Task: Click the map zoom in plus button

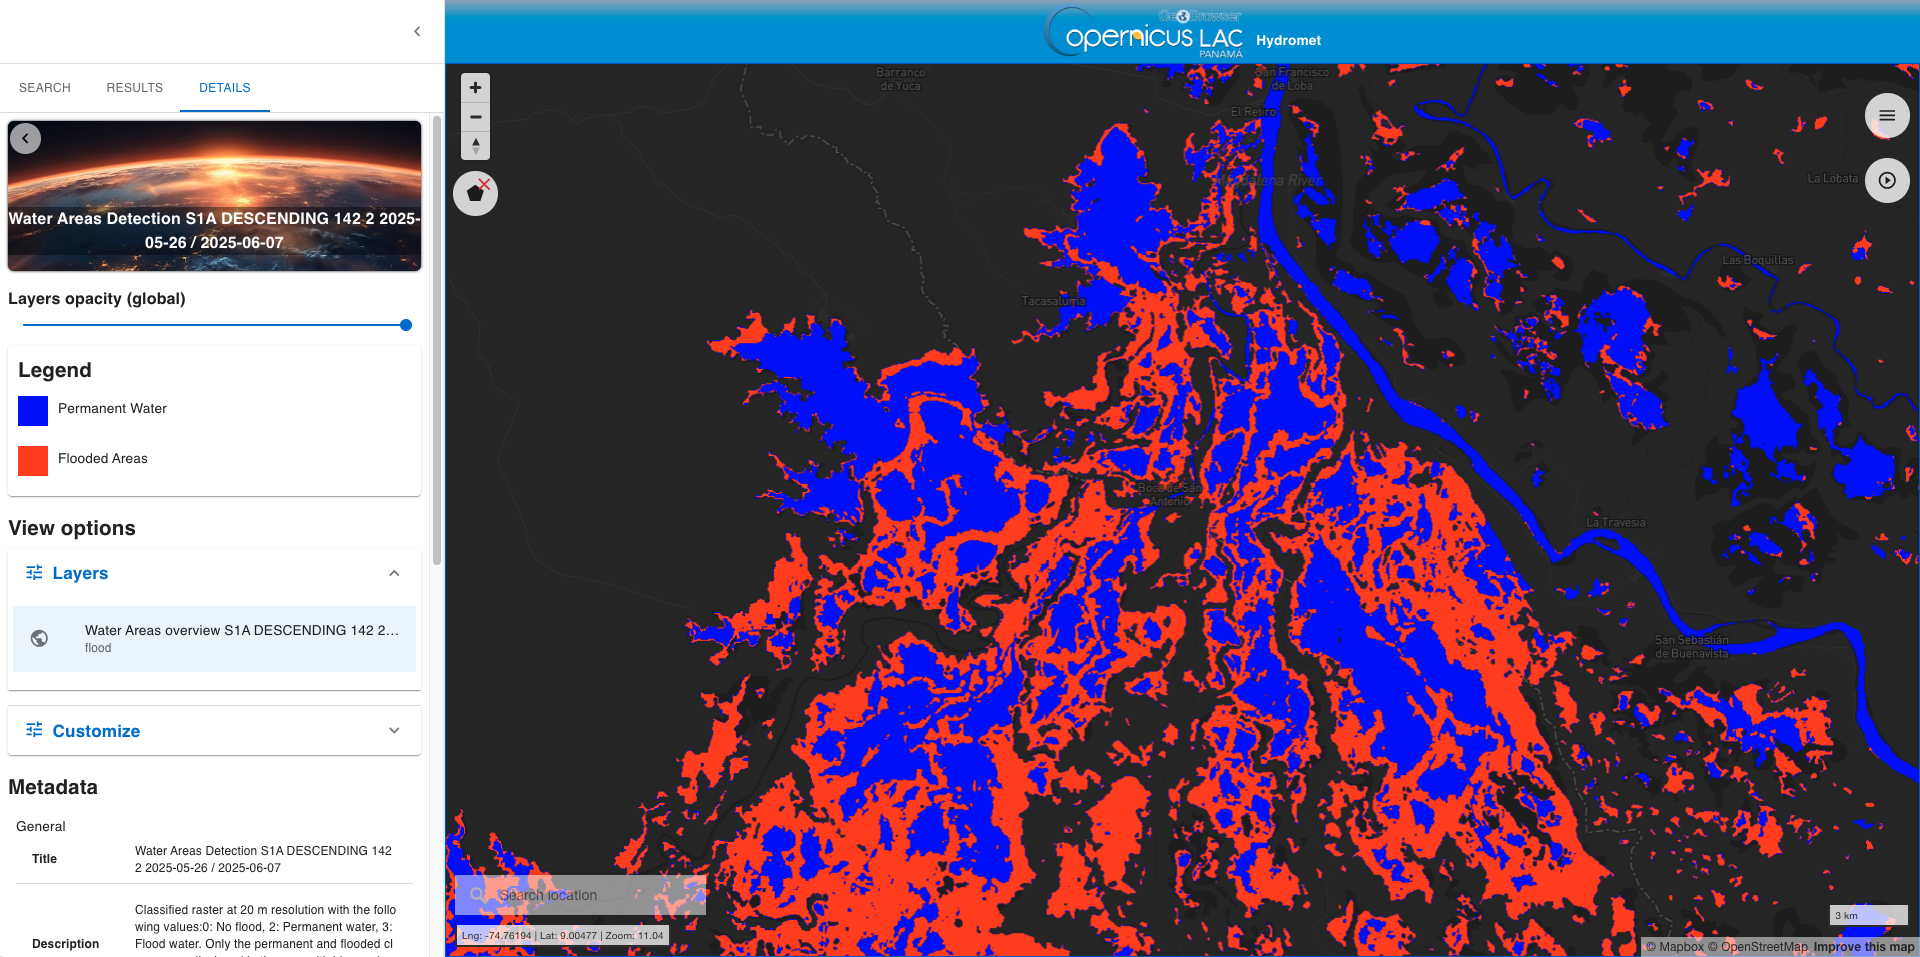Action: [476, 88]
